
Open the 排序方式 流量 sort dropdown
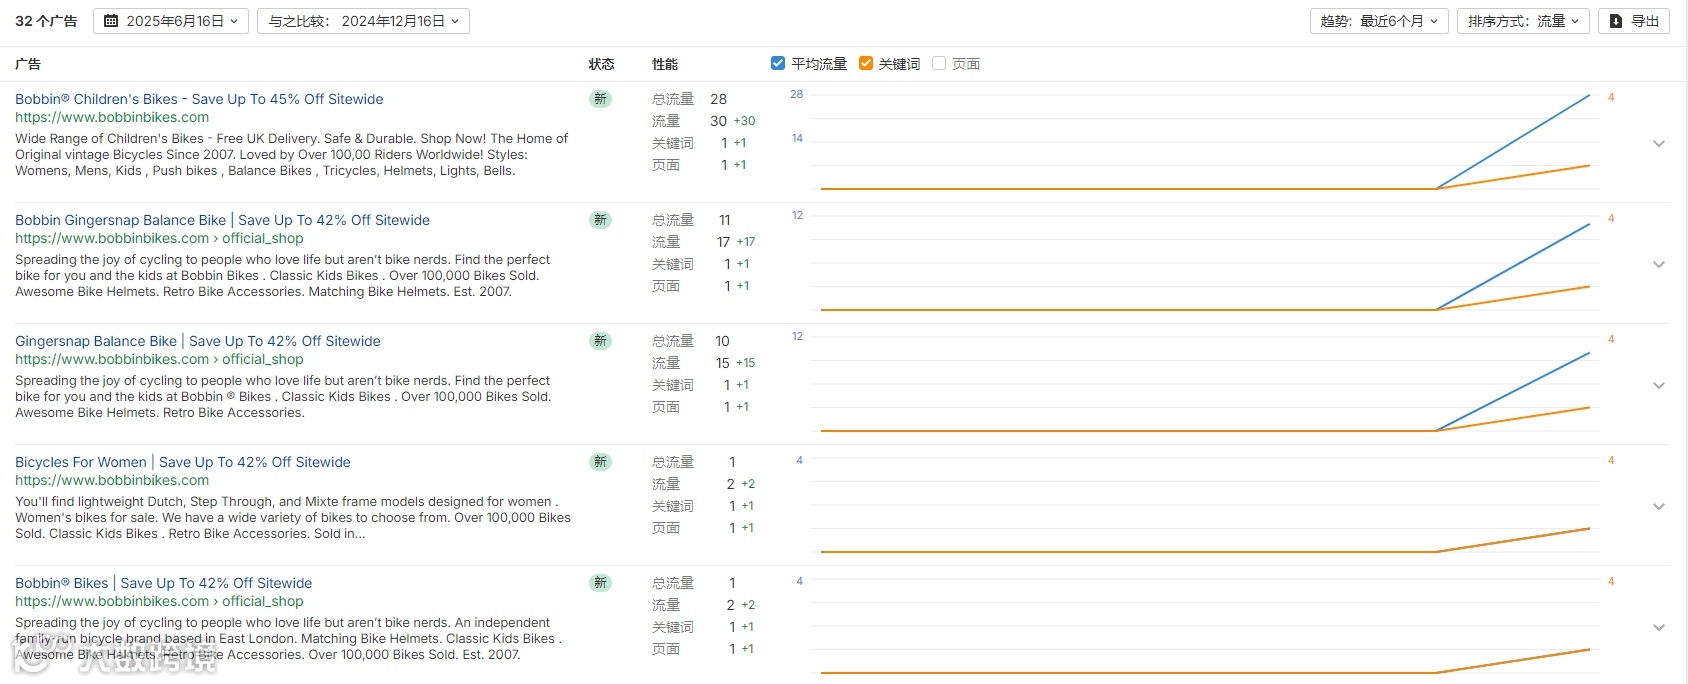click(x=1523, y=21)
